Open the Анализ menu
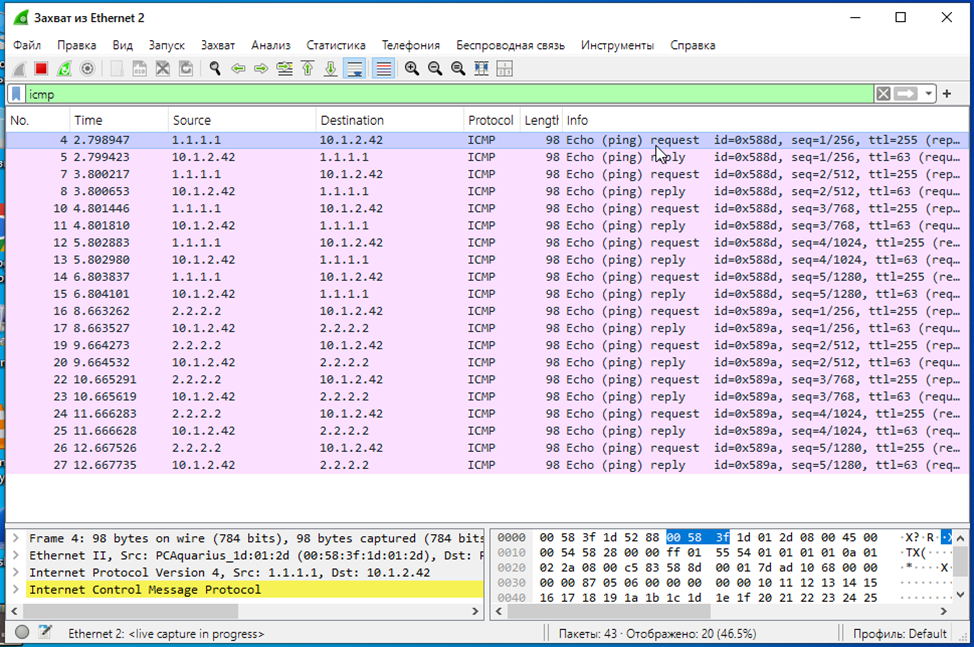The width and height of the screenshot is (974, 647). 270,45
